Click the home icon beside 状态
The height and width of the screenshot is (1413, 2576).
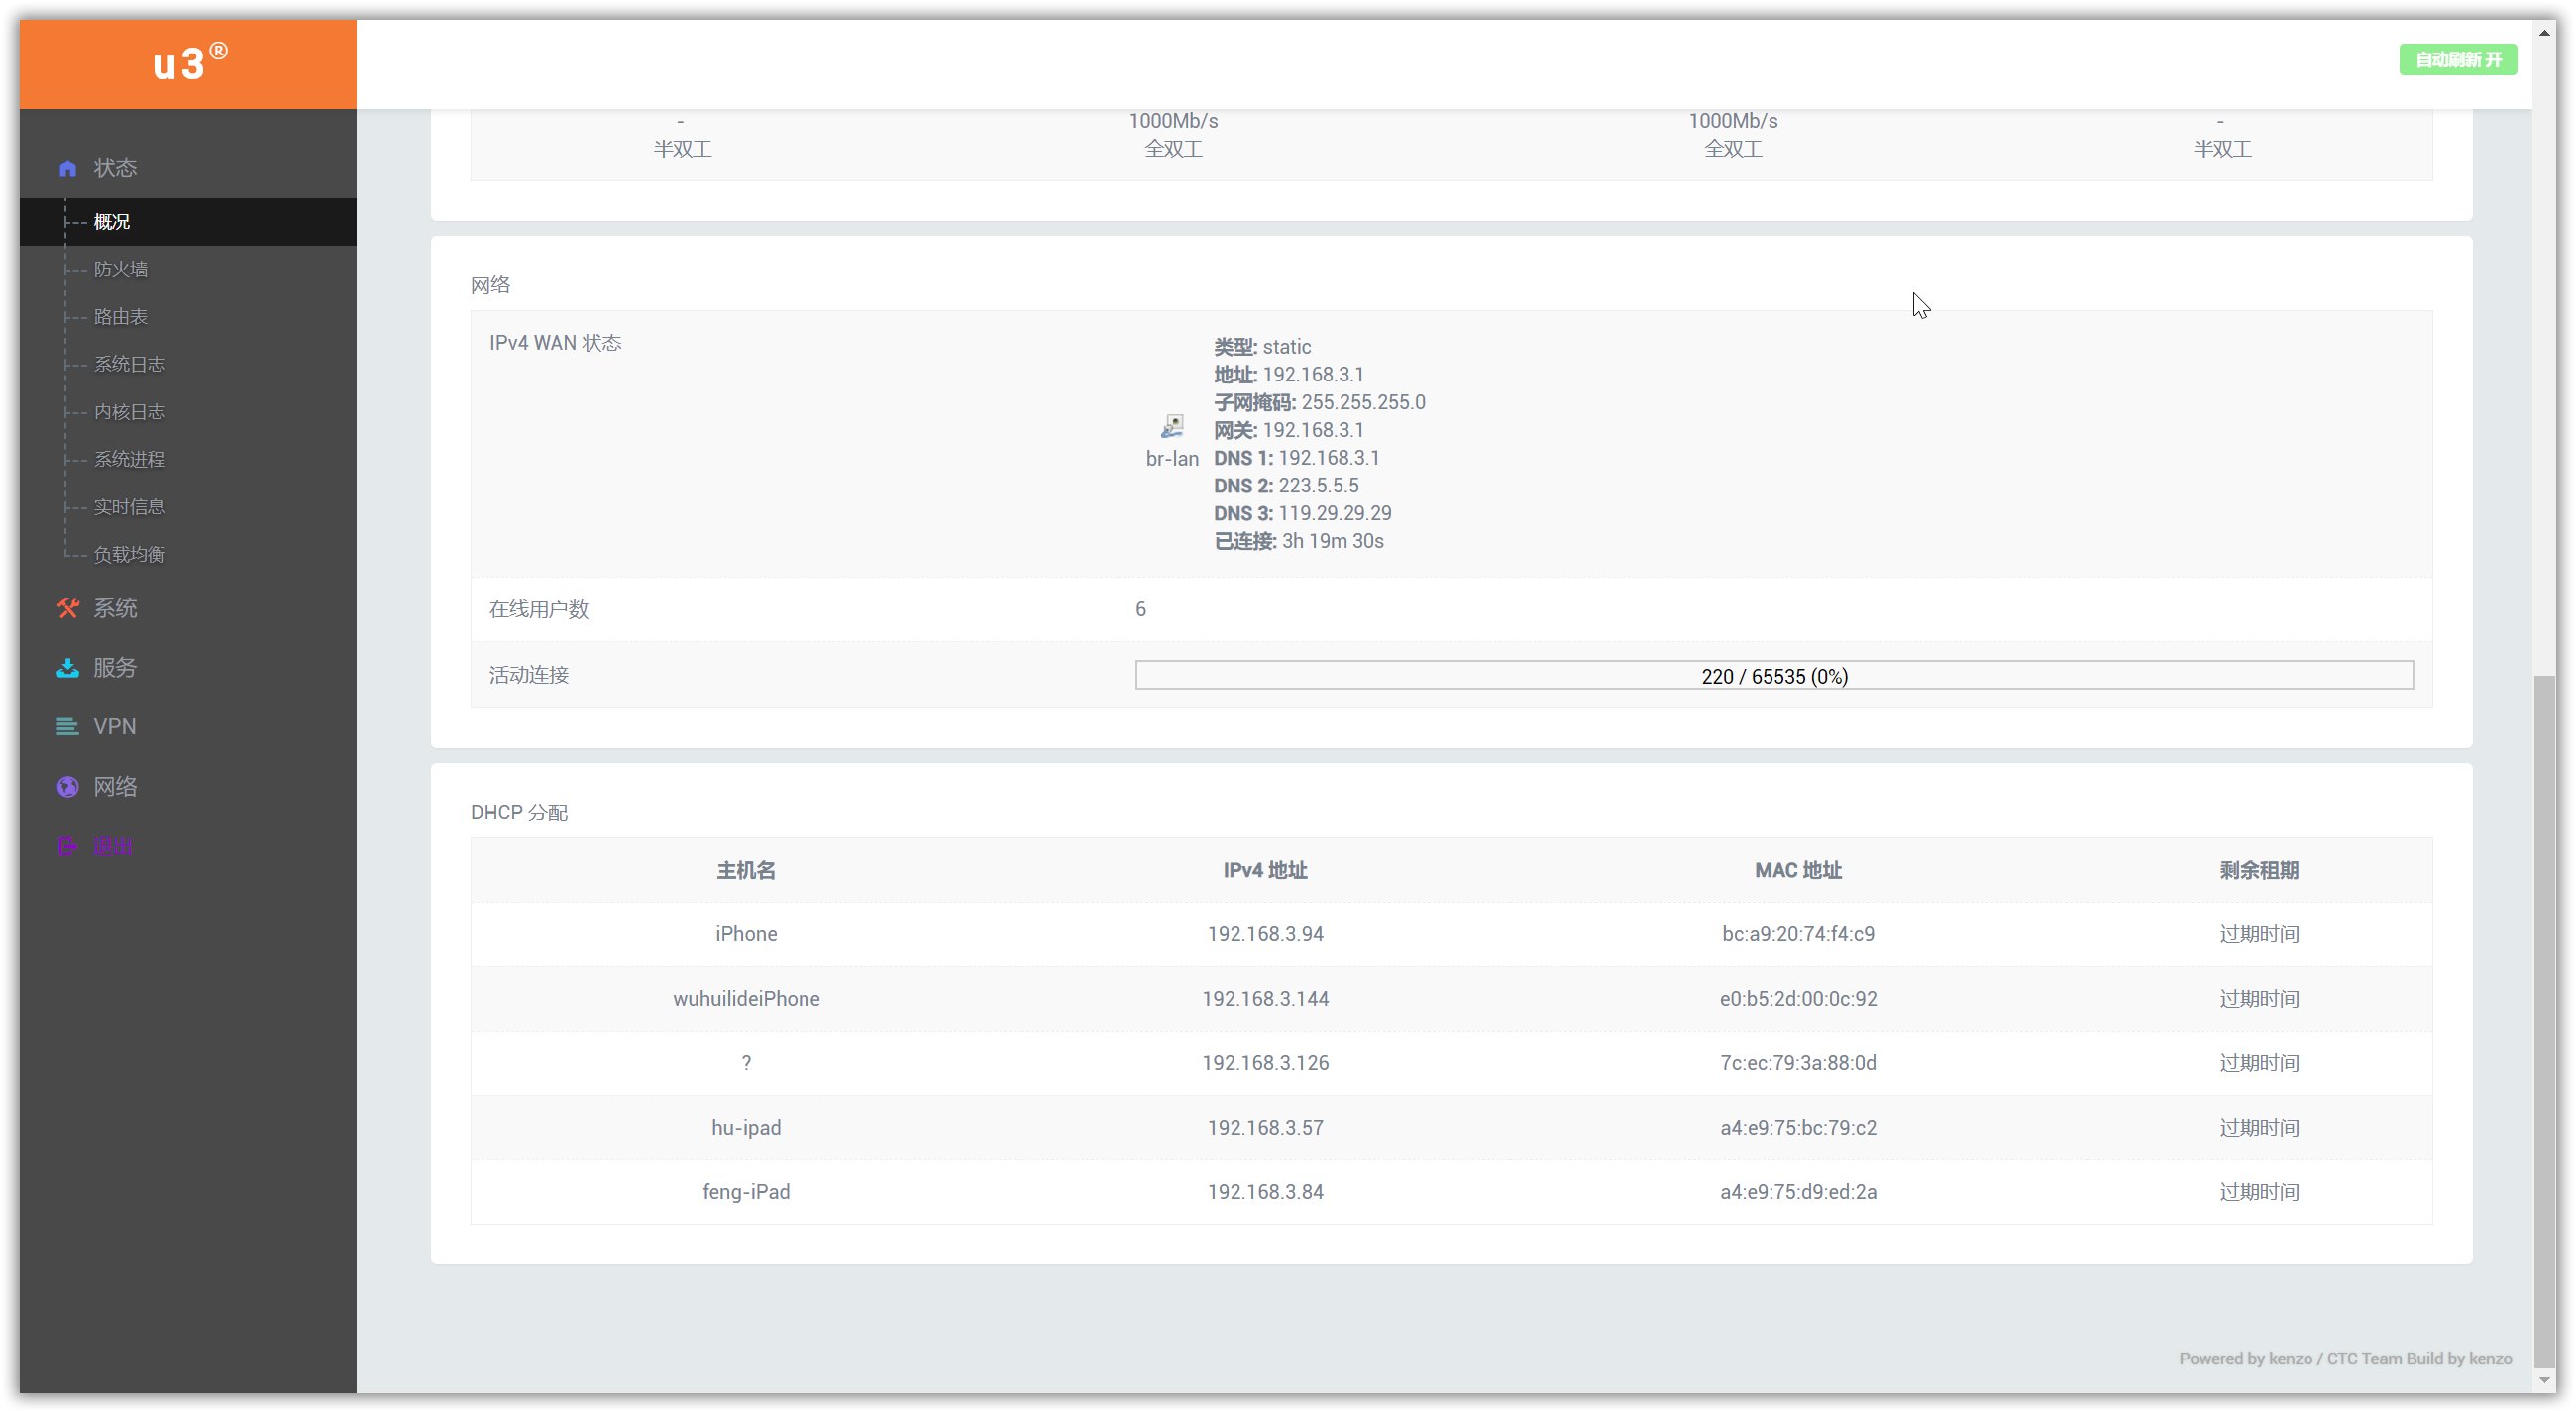[x=68, y=168]
